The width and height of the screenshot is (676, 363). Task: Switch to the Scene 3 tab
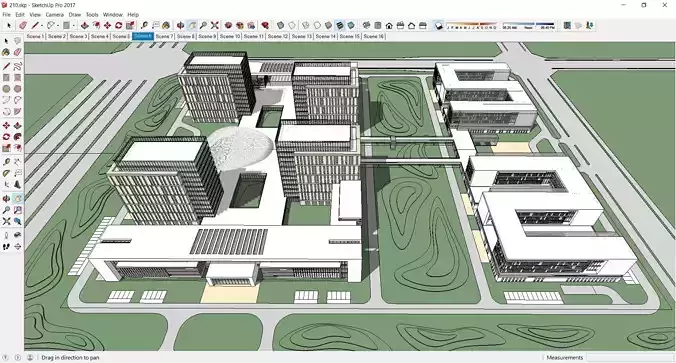tap(78, 36)
